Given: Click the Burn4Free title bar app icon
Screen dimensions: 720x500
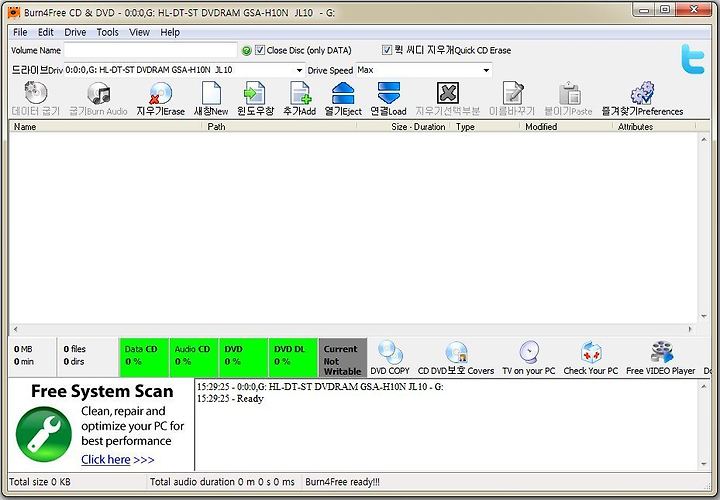Looking at the screenshot, I should pyautogui.click(x=14, y=12).
